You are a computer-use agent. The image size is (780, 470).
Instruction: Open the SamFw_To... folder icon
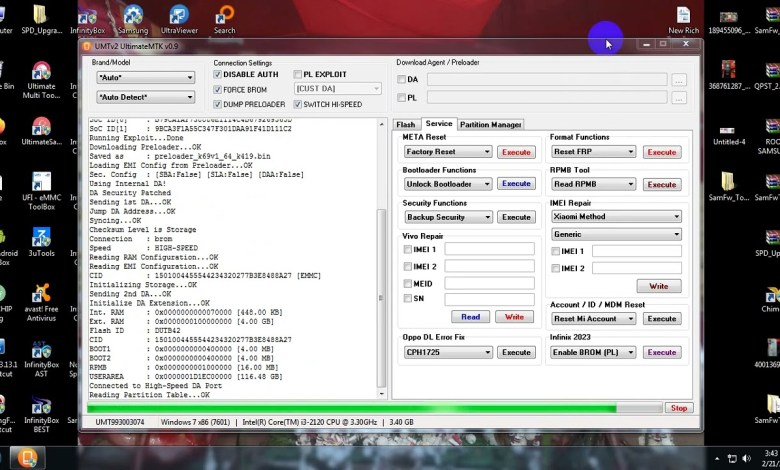pos(728,187)
